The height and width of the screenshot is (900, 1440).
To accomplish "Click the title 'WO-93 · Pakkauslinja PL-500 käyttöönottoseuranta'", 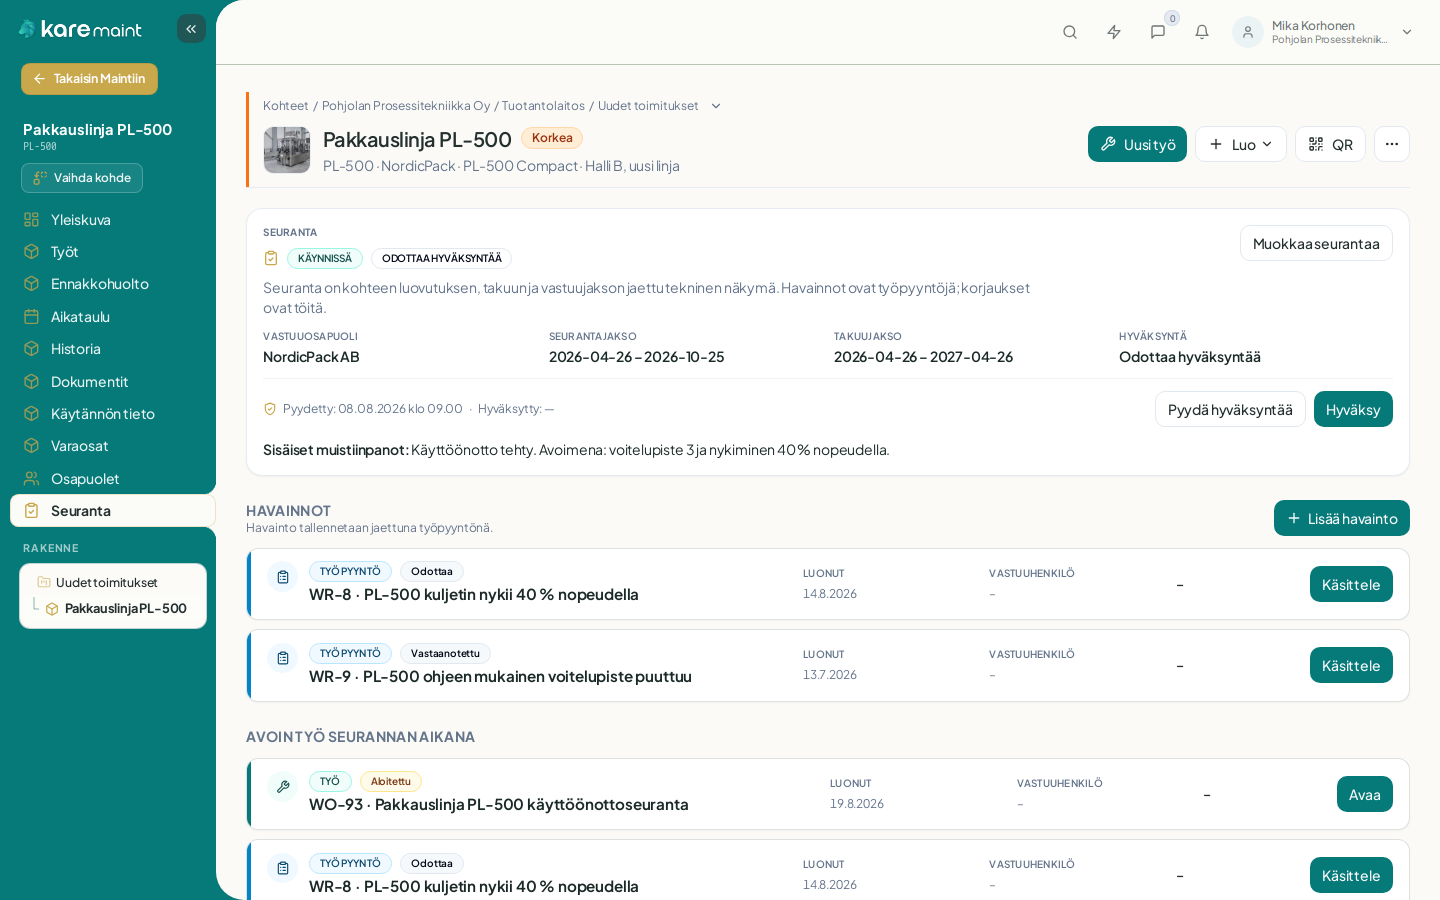I will 499,804.
